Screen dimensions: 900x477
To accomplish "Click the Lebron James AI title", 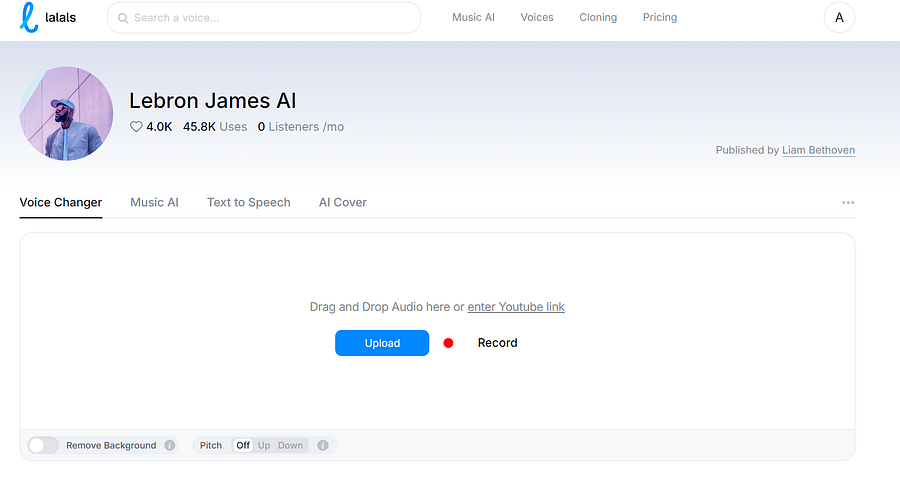I will [212, 101].
